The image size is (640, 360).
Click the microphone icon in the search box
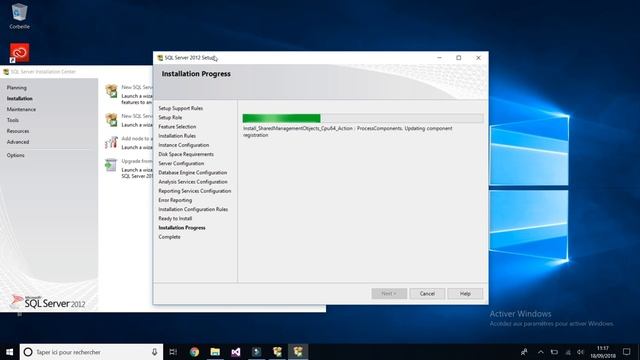[154, 352]
